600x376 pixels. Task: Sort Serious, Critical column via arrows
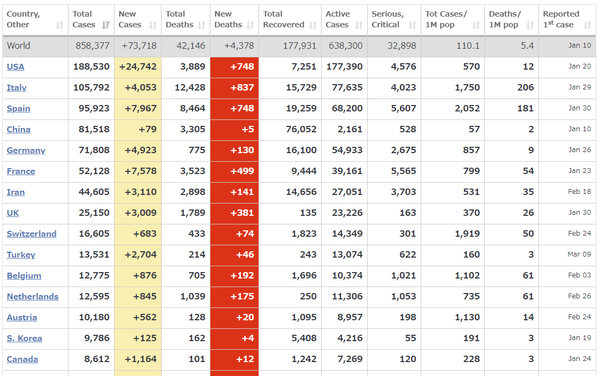[412, 25]
